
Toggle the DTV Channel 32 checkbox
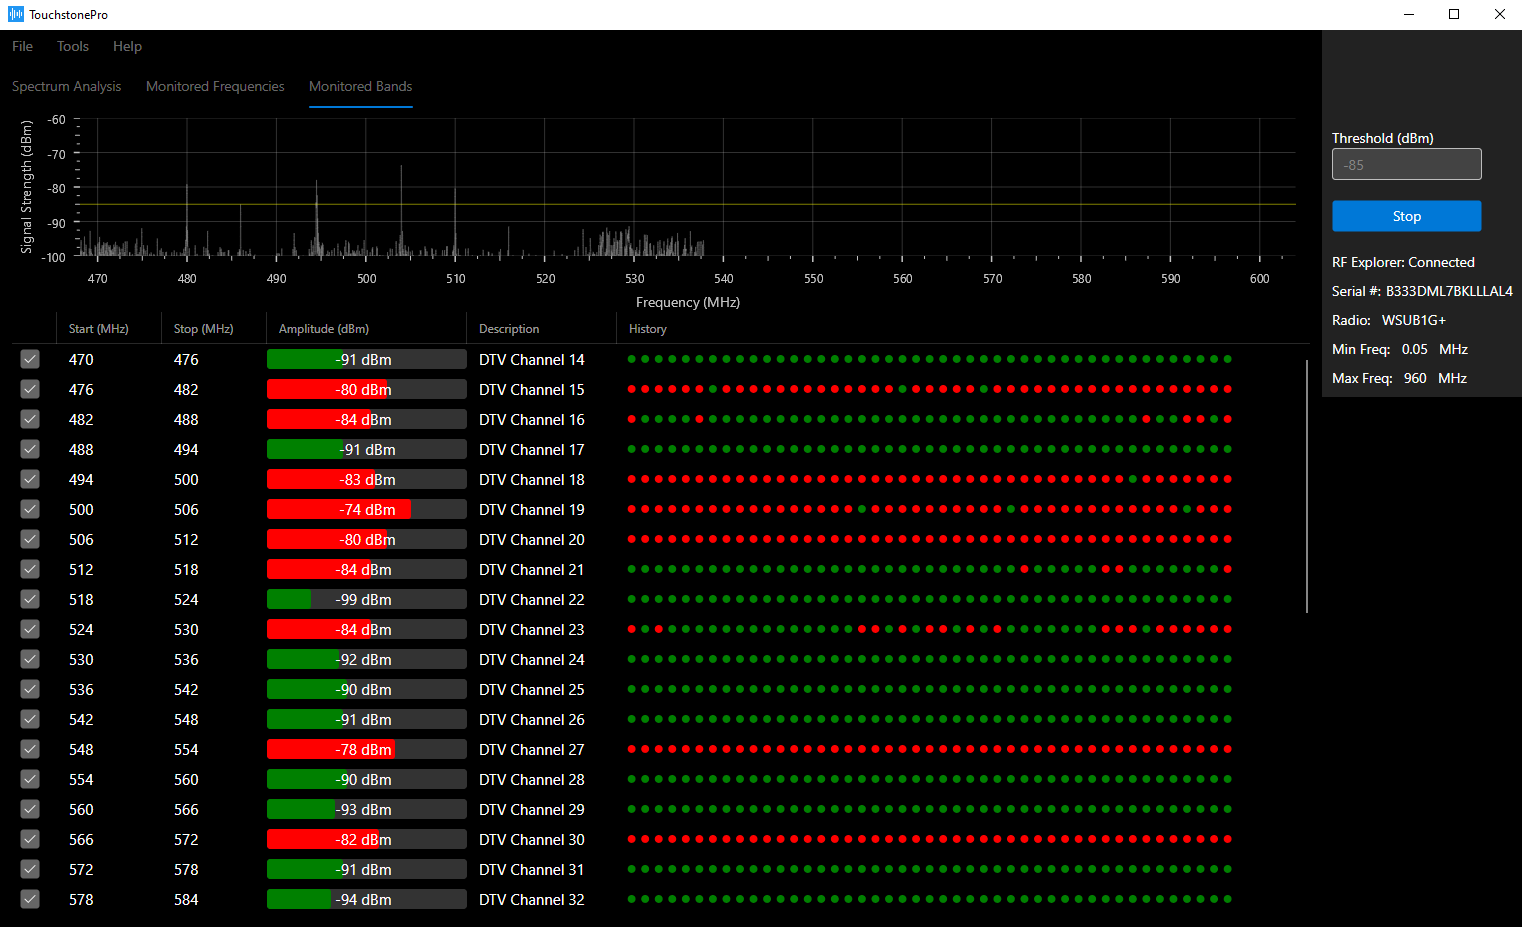pyautogui.click(x=30, y=899)
